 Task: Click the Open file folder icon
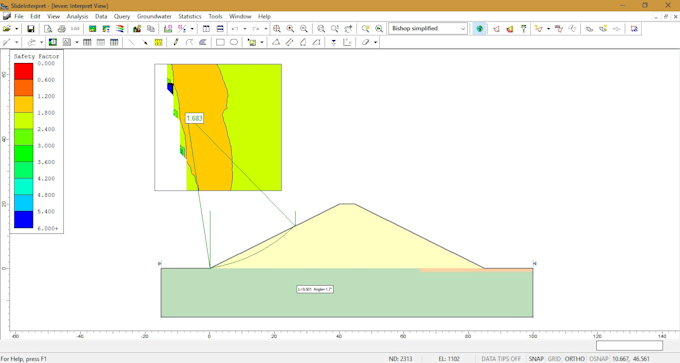pyautogui.click(x=7, y=29)
